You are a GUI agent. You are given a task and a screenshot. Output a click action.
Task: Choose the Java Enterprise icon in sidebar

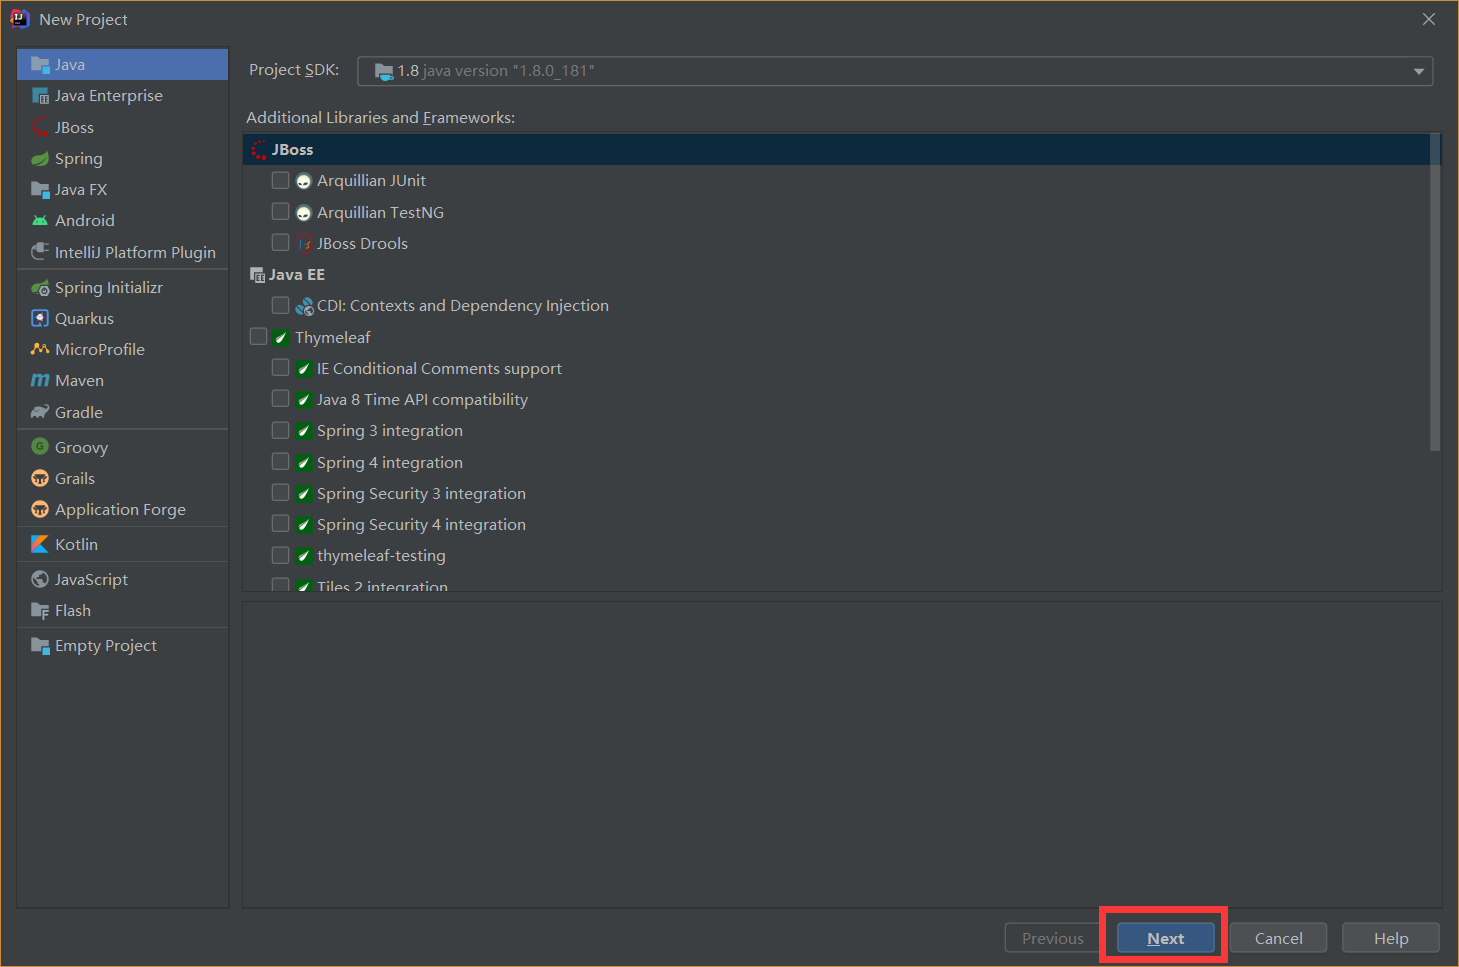click(x=40, y=96)
